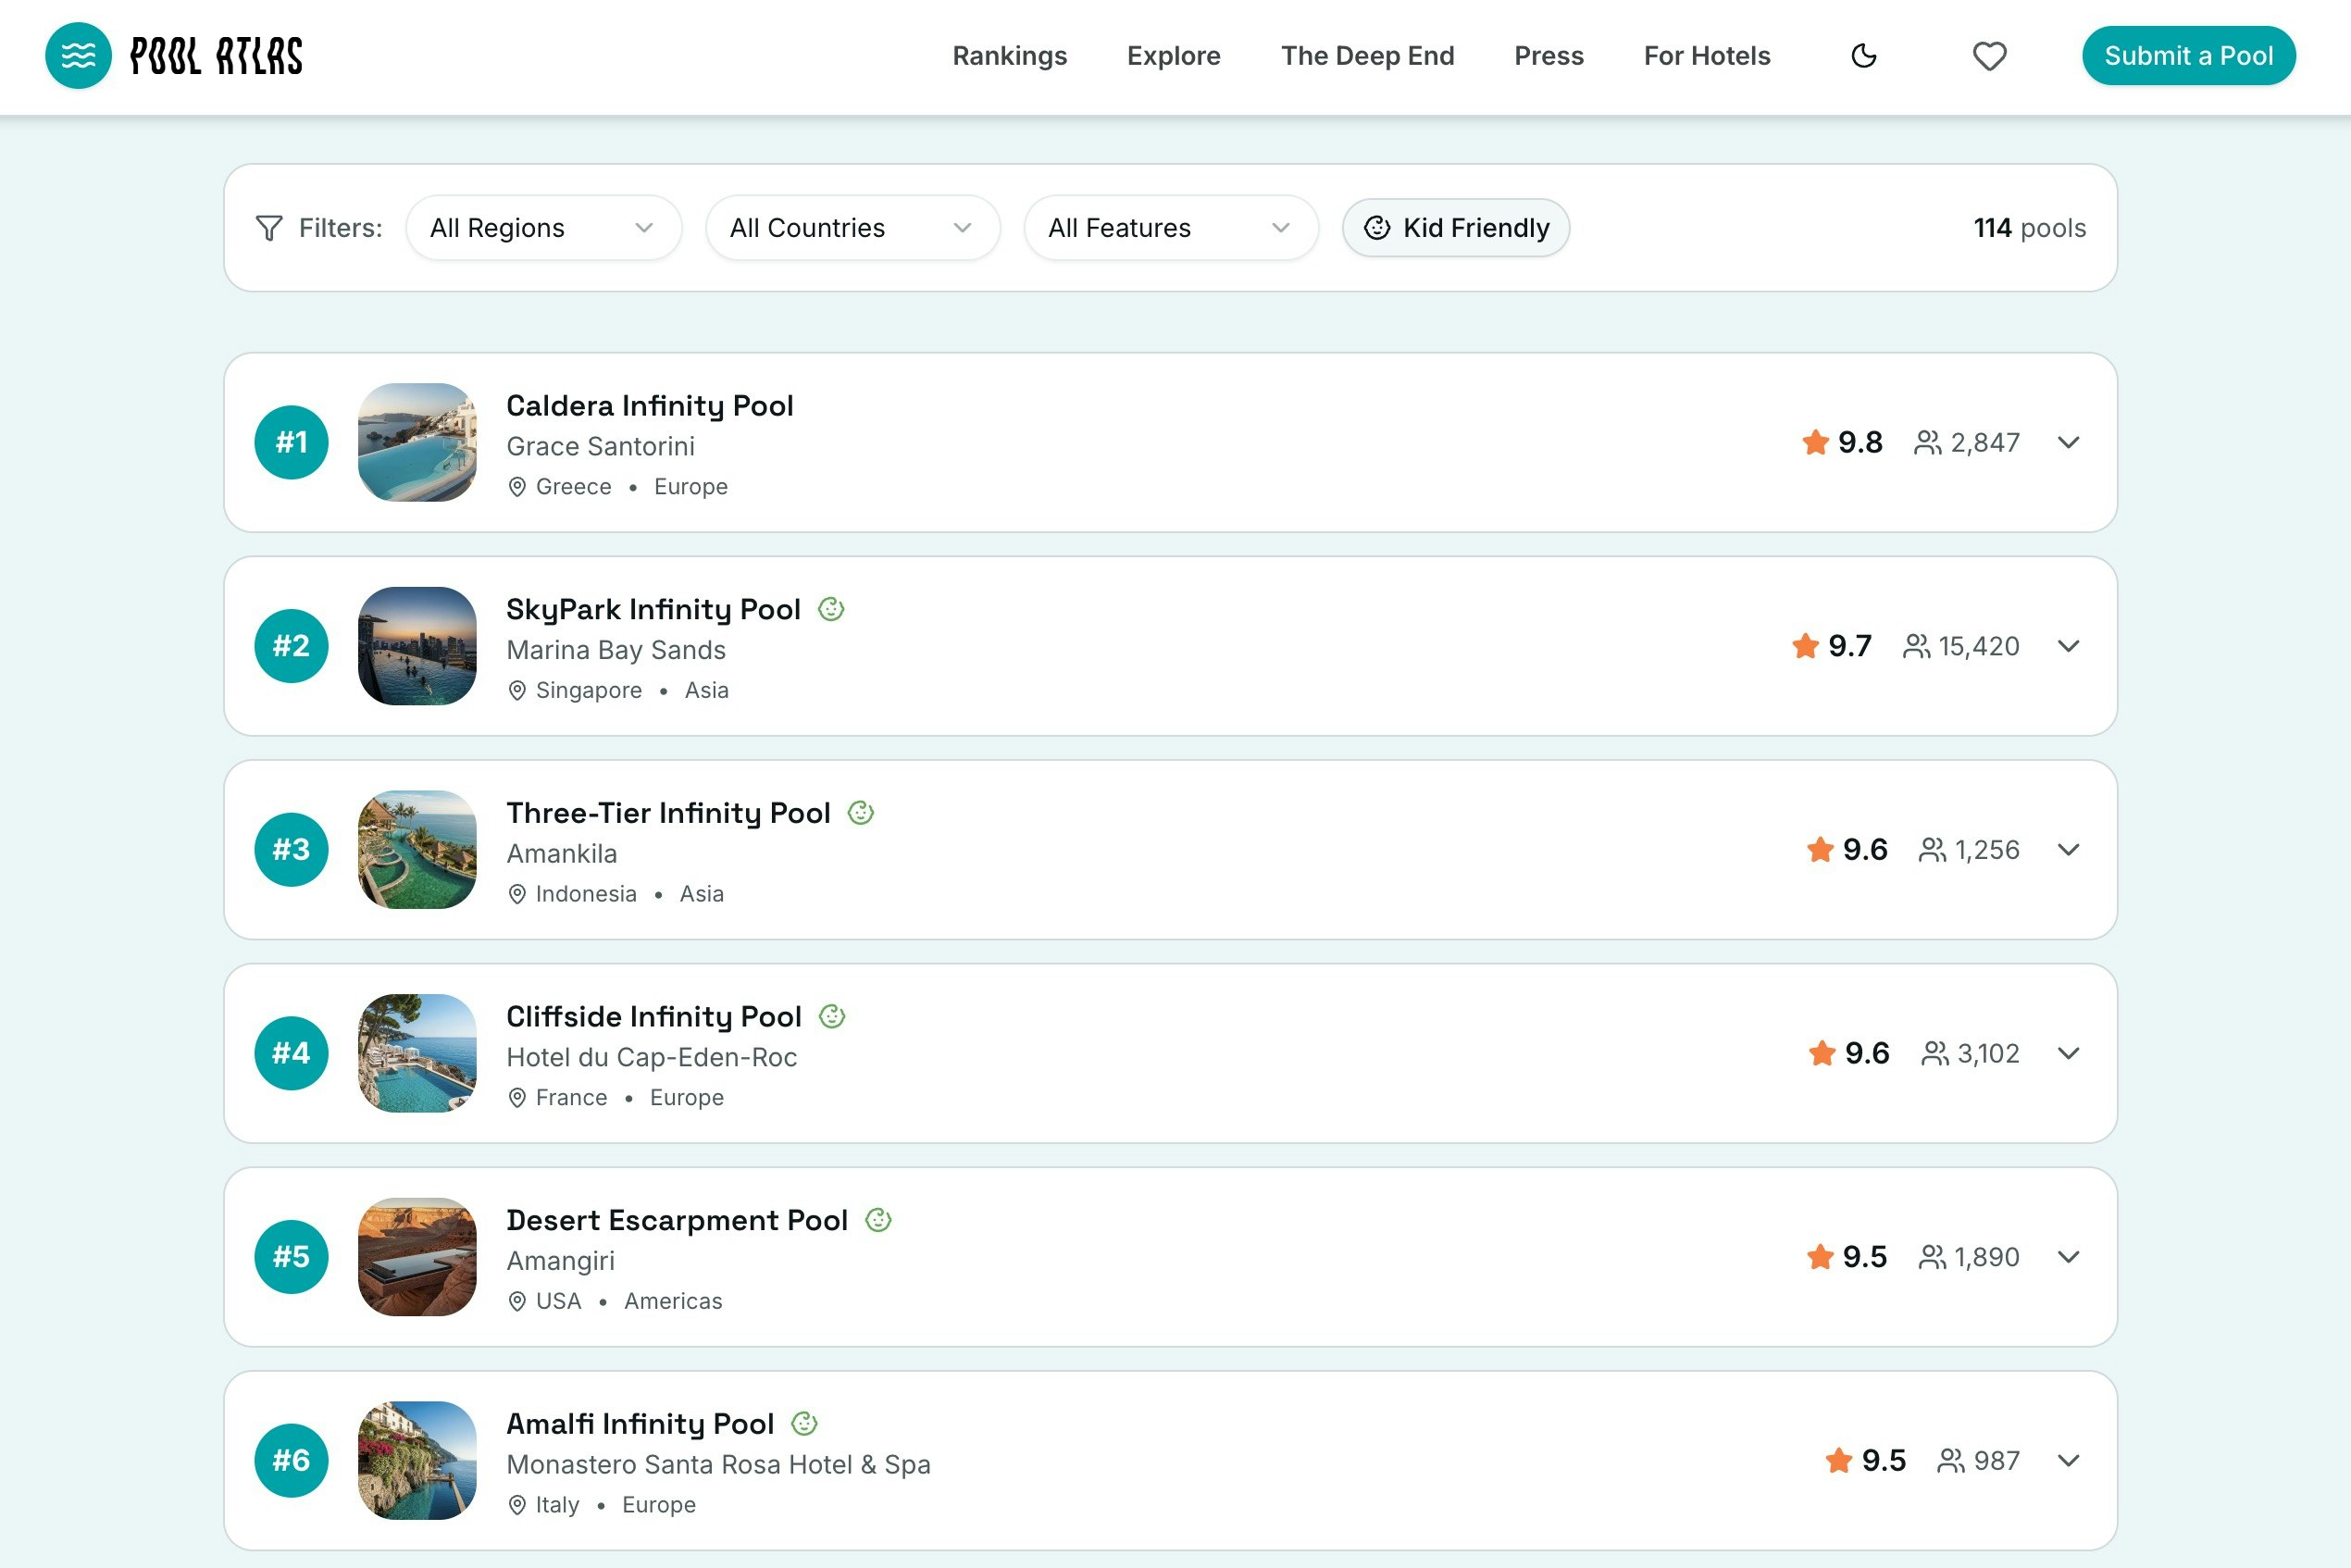
Task: Open the SkyPark Infinity Pool thumbnail
Action: pyautogui.click(x=417, y=646)
